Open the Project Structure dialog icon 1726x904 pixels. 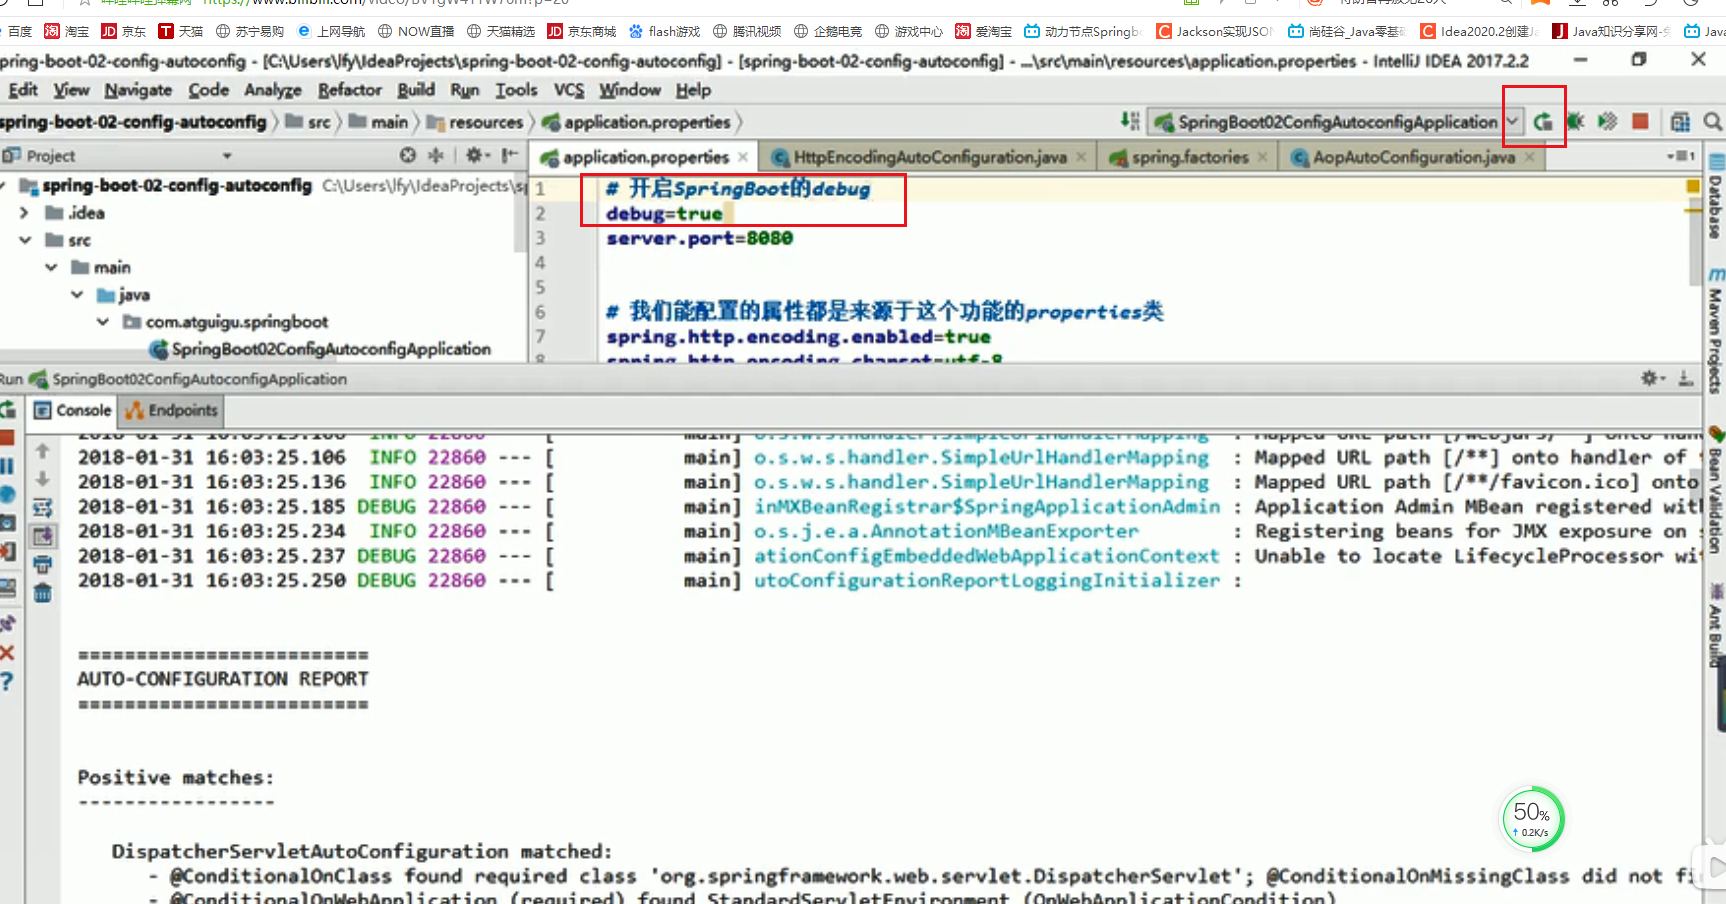[x=1680, y=122]
